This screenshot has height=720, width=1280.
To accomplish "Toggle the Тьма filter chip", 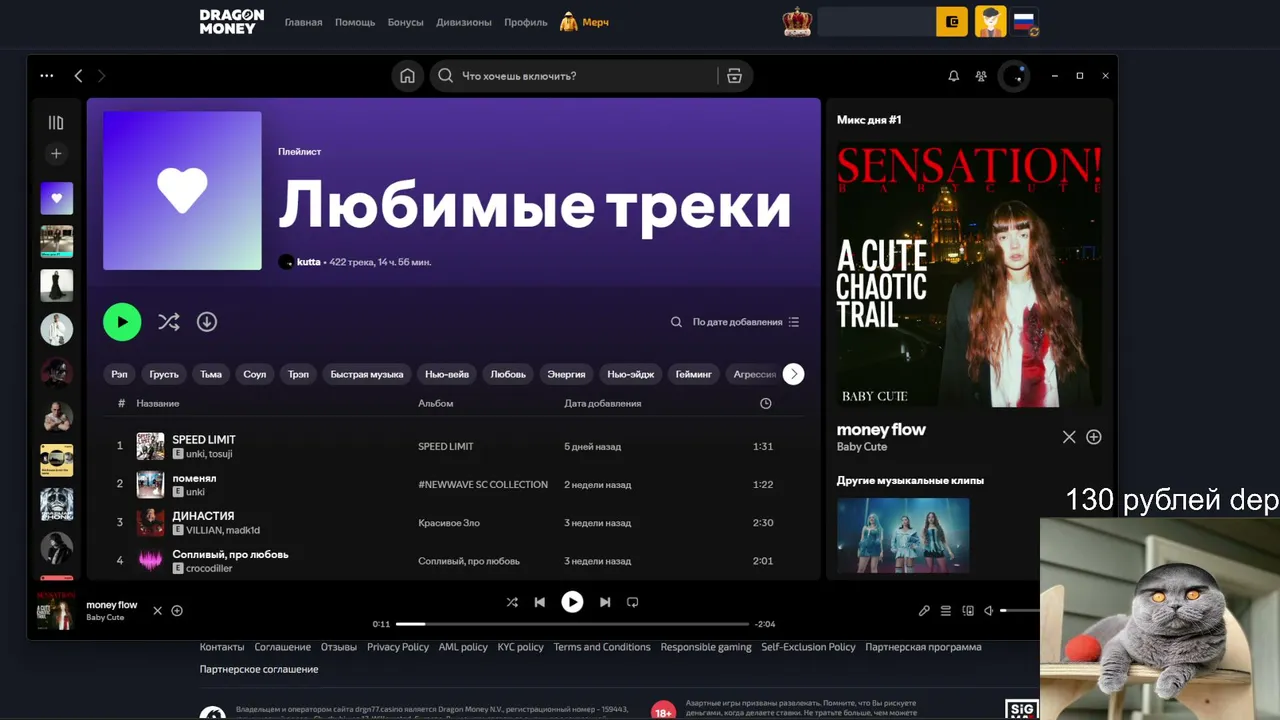I will (x=211, y=374).
